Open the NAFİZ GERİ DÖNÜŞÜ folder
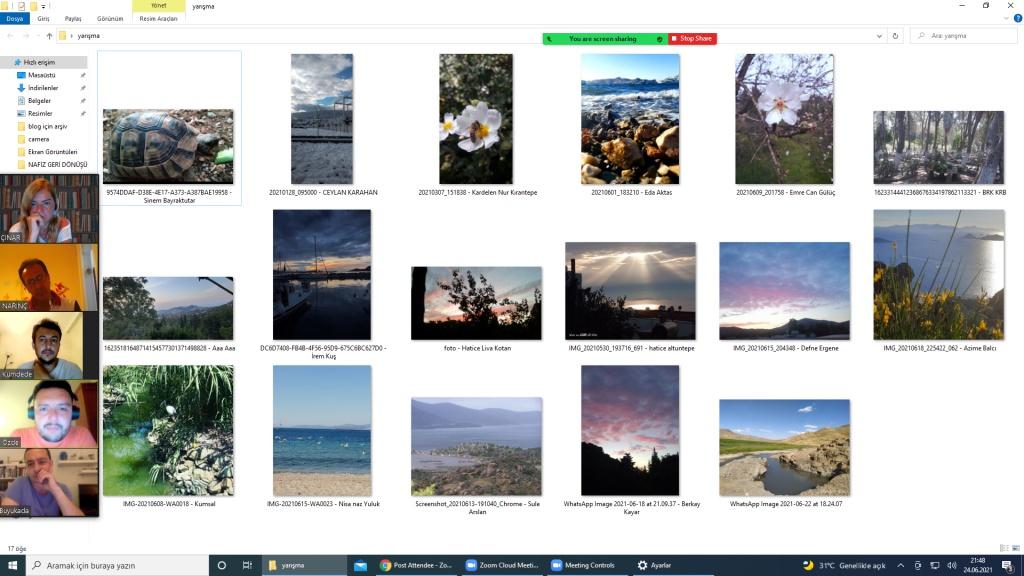1024x576 pixels. point(58,164)
